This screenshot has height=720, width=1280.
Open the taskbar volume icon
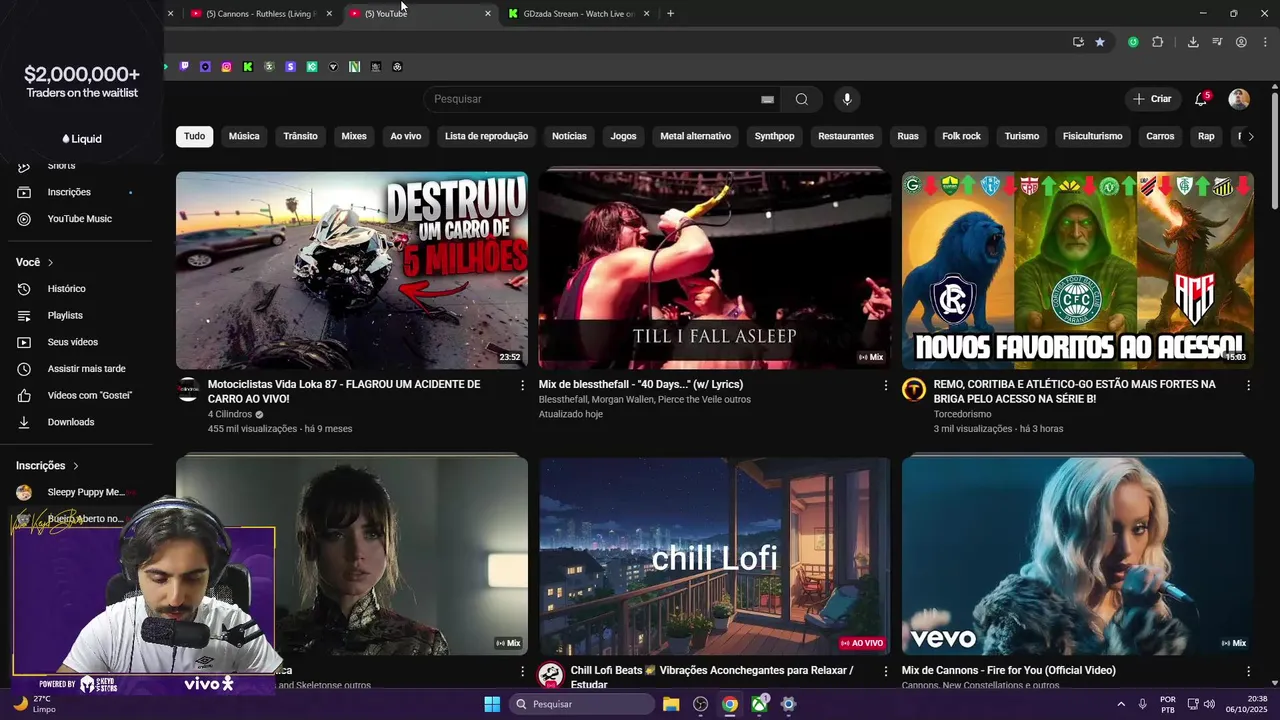(1209, 704)
